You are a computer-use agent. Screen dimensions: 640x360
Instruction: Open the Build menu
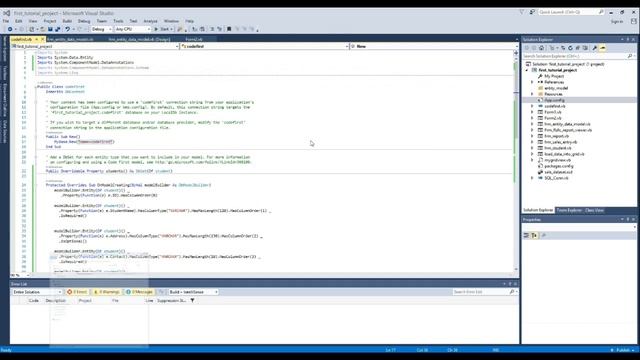(x=67, y=21)
